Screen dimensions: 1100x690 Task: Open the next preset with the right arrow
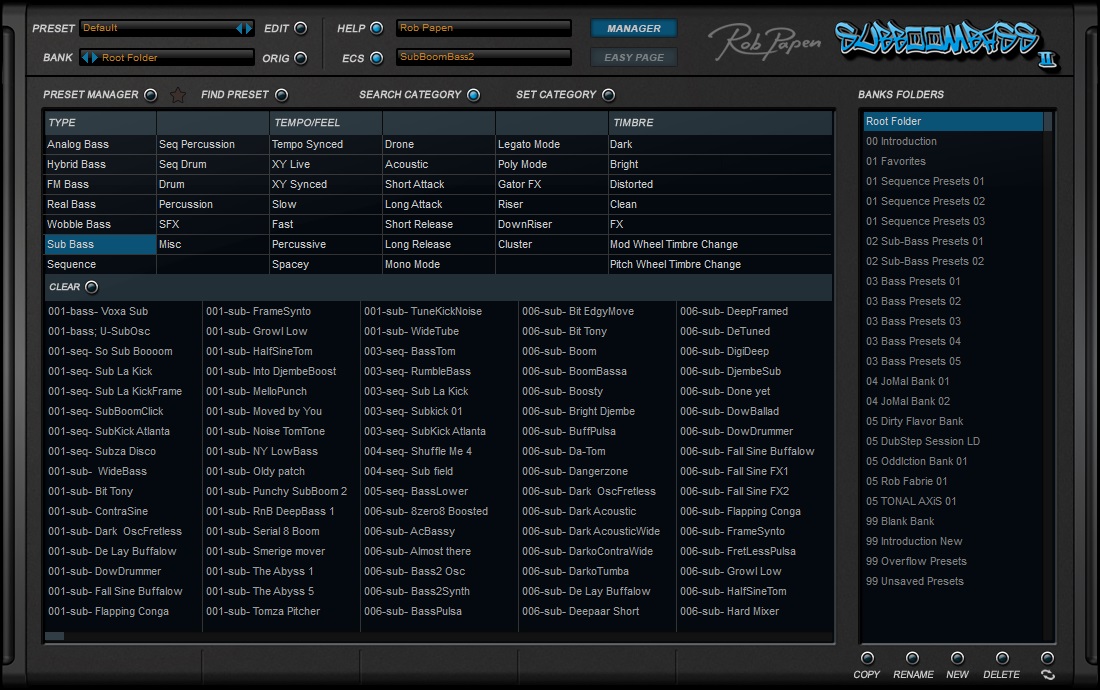(249, 28)
